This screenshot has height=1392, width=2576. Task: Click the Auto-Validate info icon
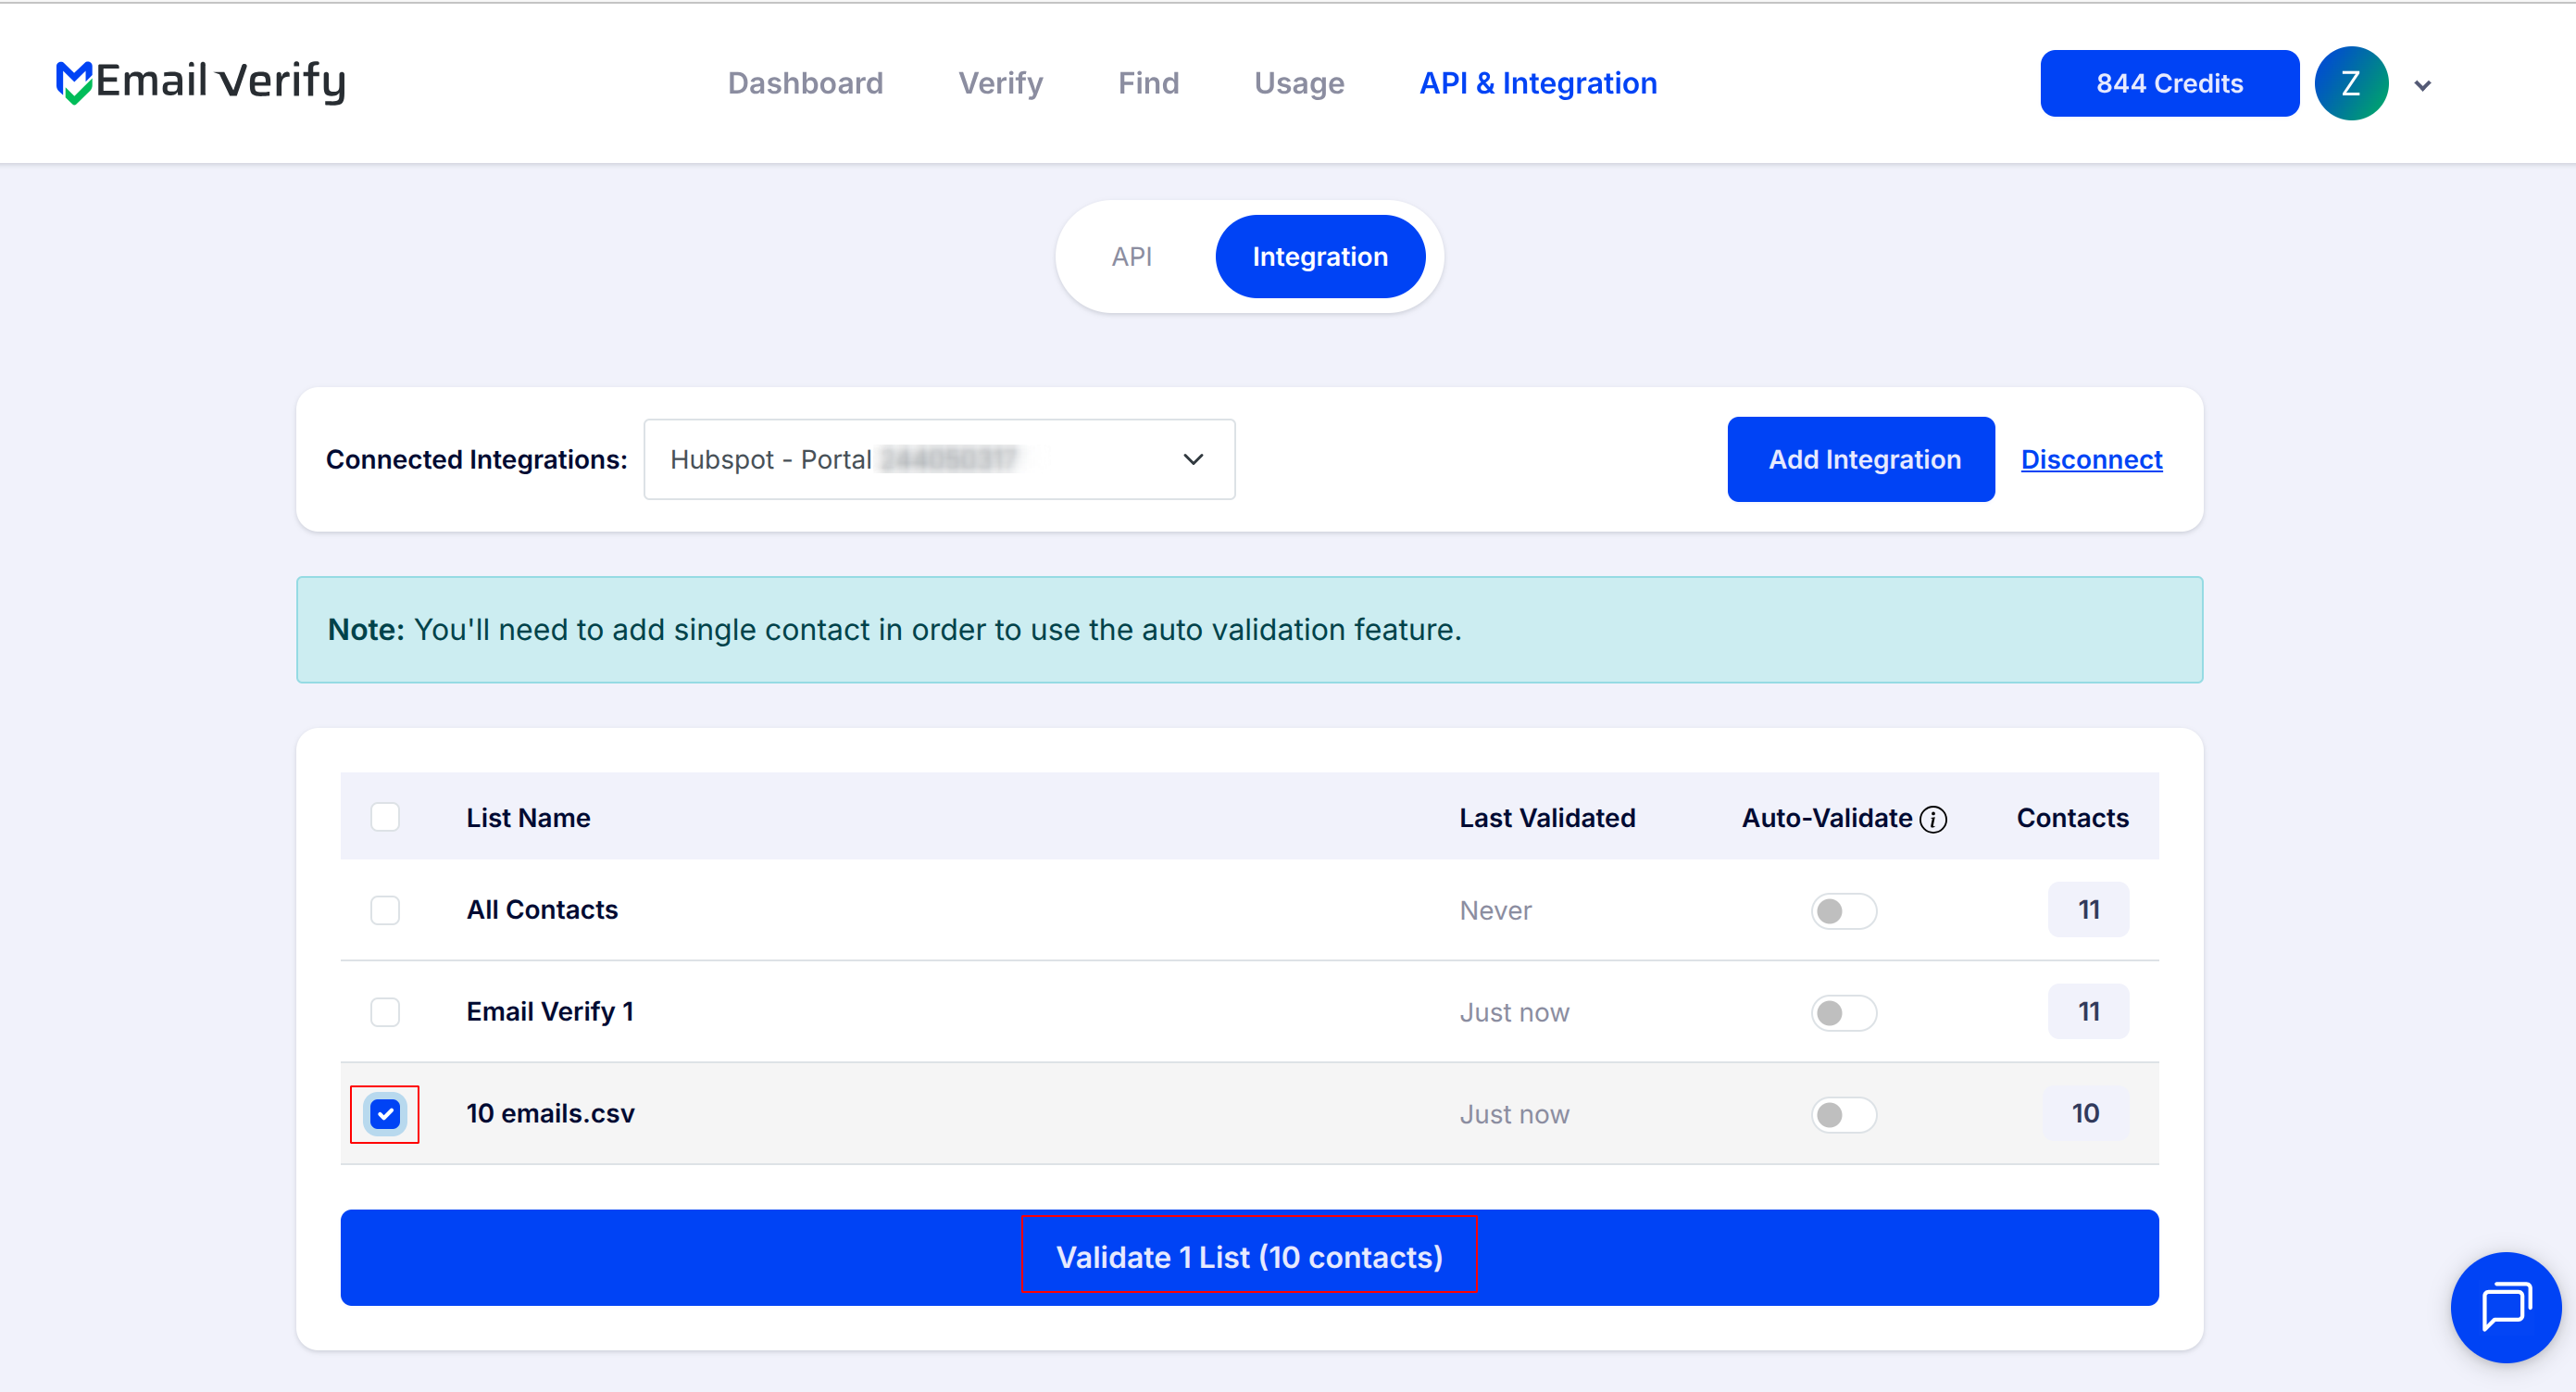[x=1933, y=819]
